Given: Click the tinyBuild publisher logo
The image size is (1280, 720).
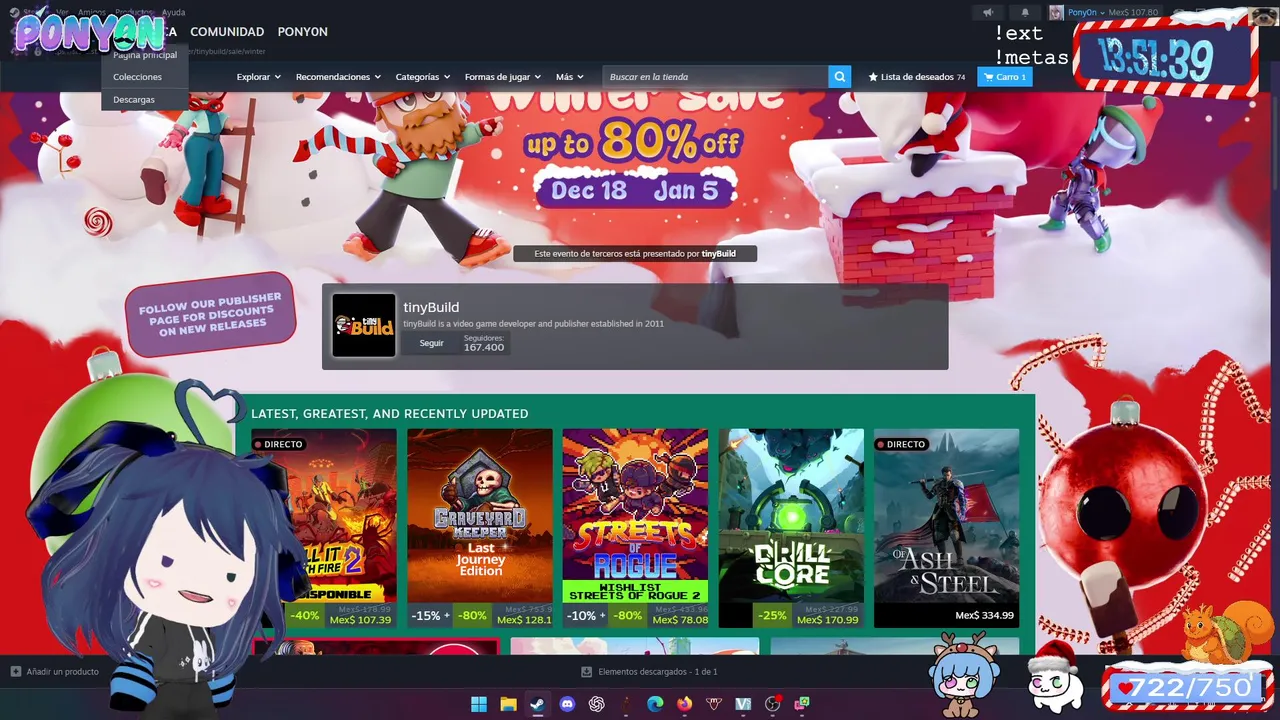Looking at the screenshot, I should tap(364, 325).
